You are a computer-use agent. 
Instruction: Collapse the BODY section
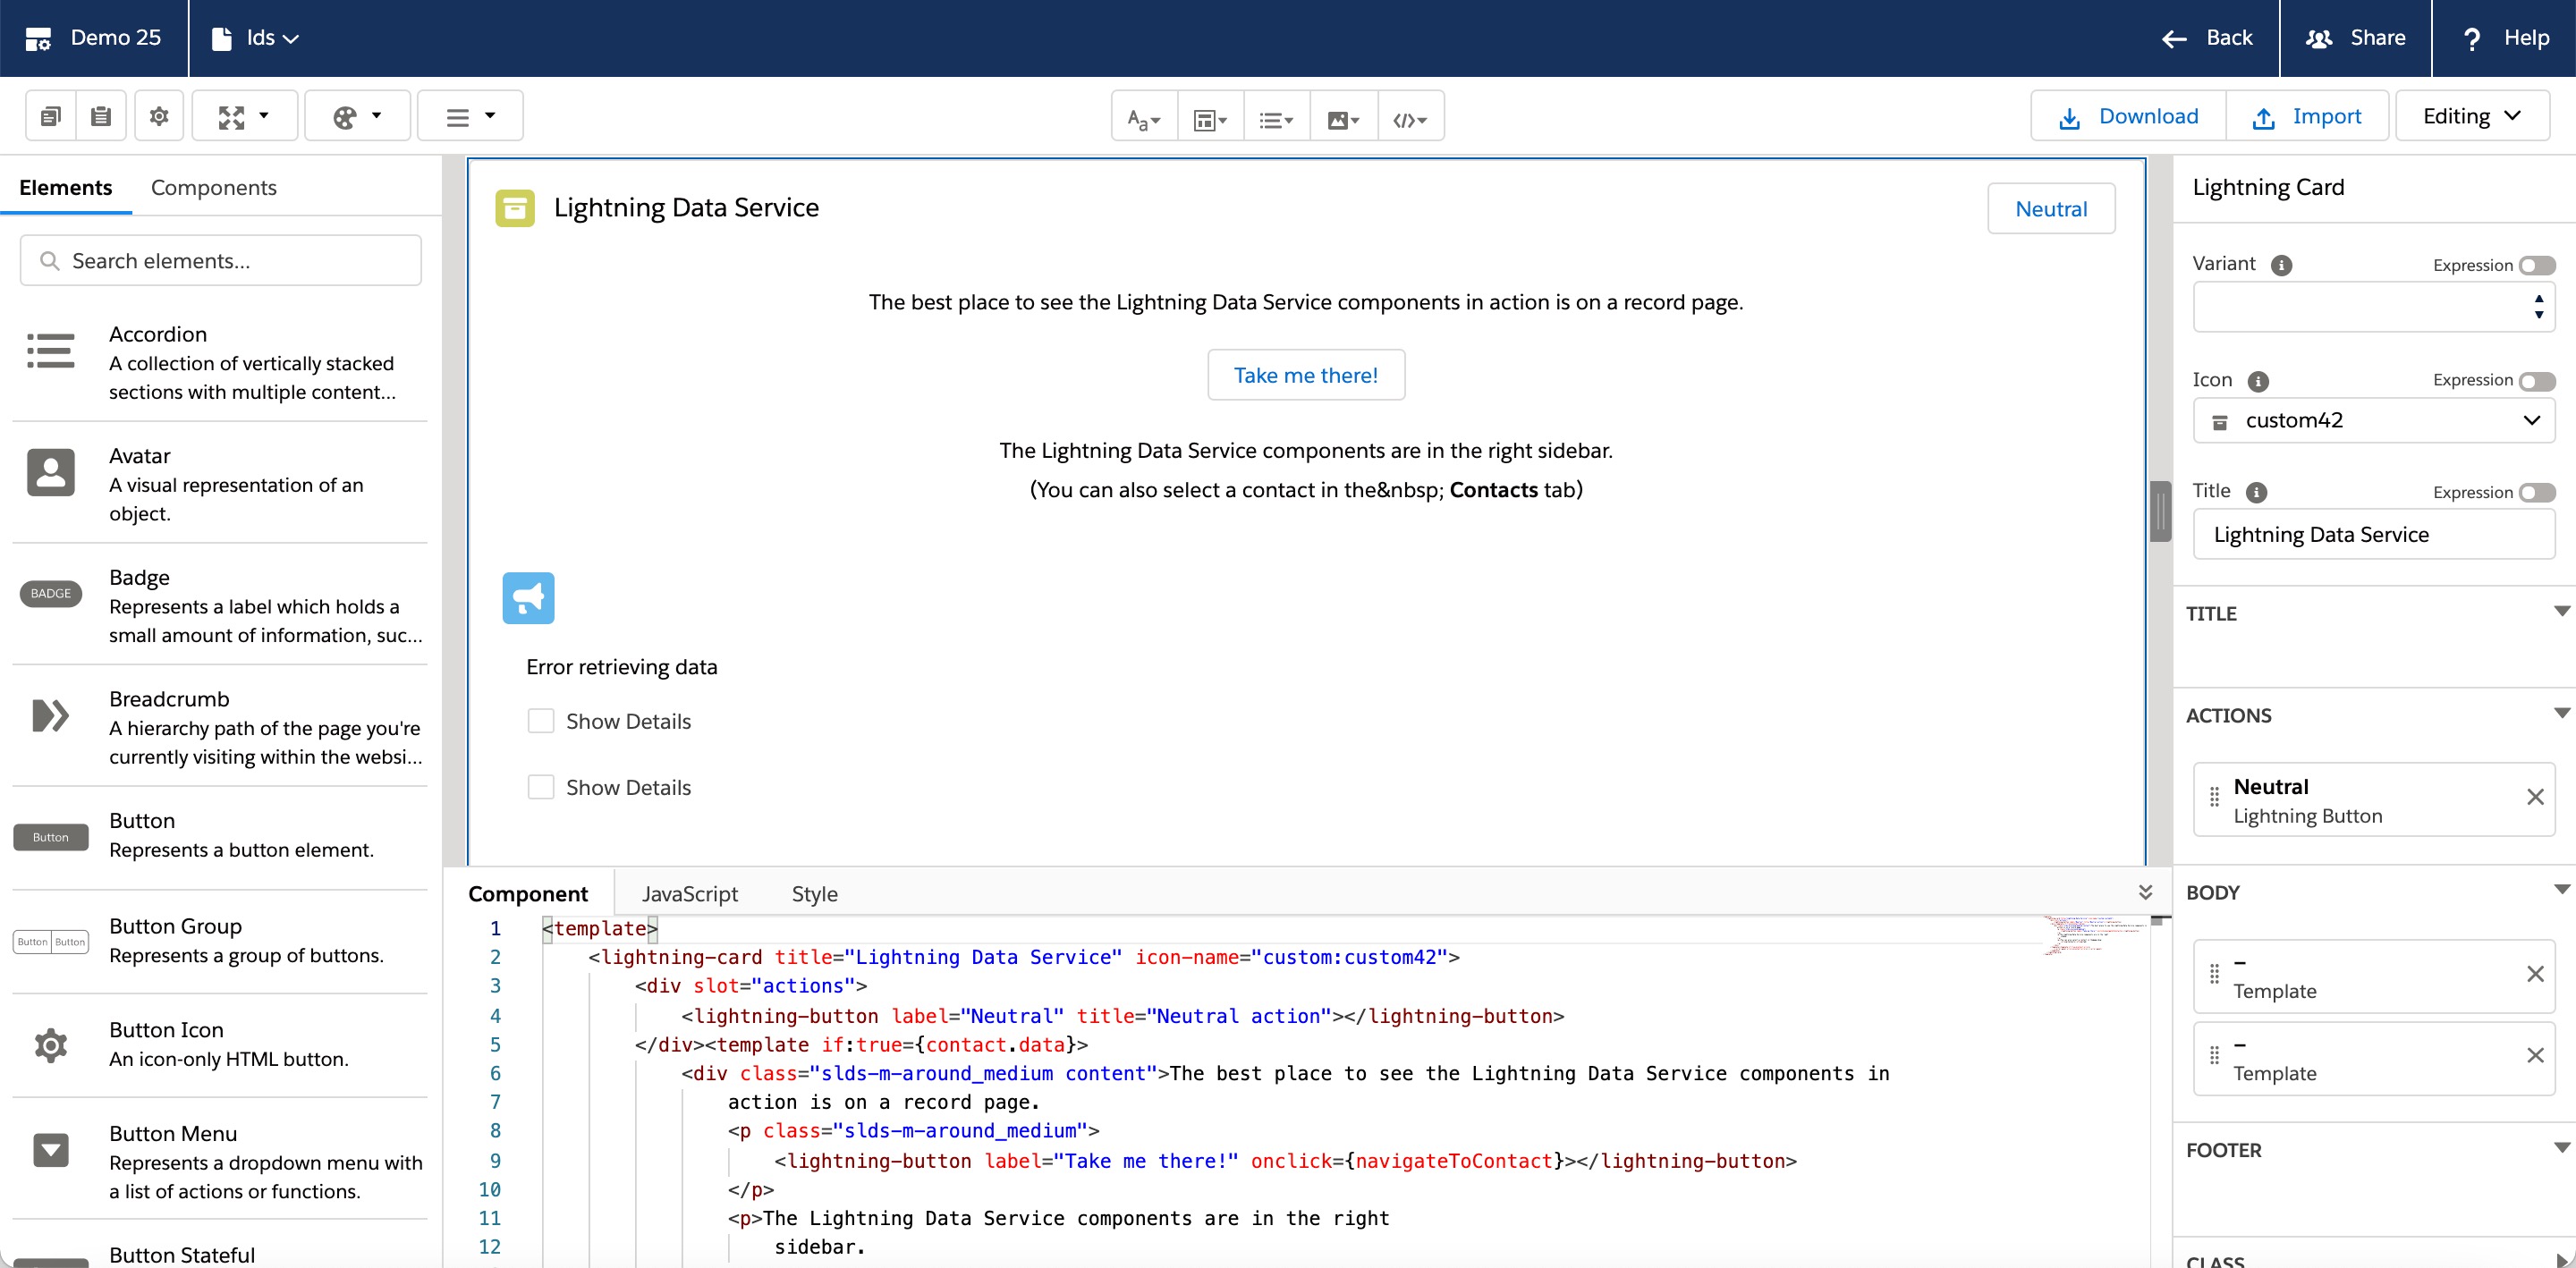pyautogui.click(x=2562, y=890)
